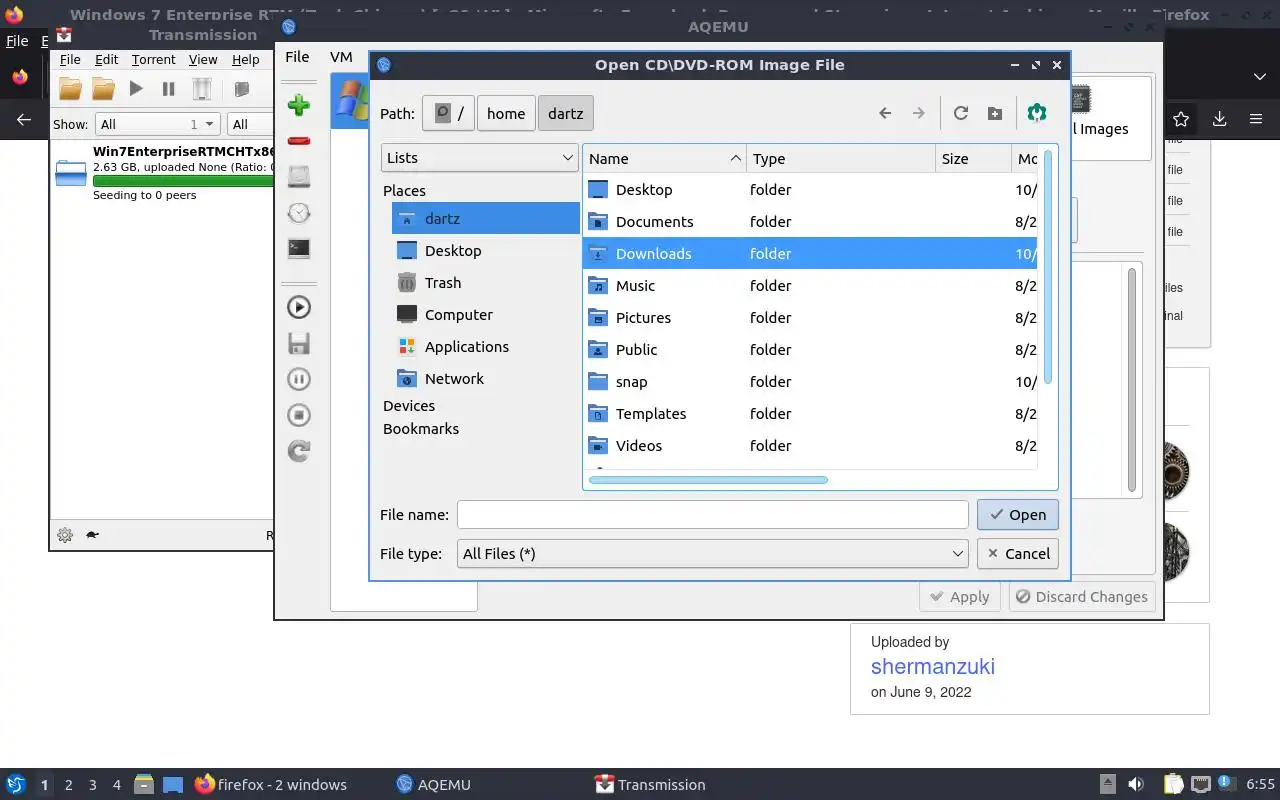
Task: Select Network in Places sidebar
Action: pos(485,378)
